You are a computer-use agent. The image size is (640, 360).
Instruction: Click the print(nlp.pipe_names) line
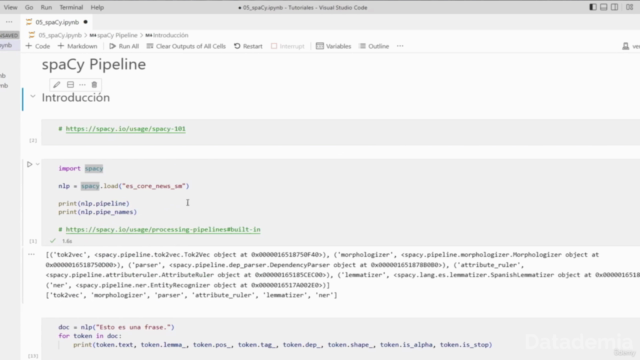coord(98,212)
